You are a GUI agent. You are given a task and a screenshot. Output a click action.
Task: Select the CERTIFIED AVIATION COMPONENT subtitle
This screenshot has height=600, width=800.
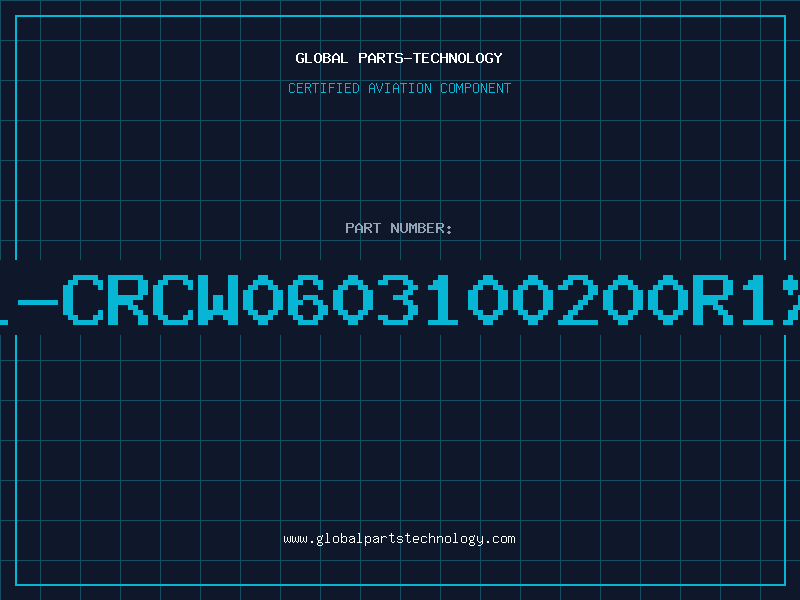(x=399, y=88)
